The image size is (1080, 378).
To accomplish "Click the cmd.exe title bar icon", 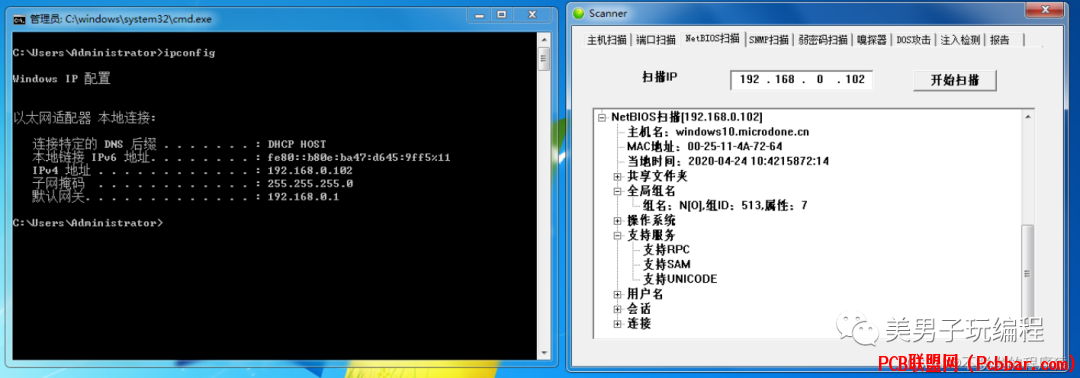I will 21,19.
